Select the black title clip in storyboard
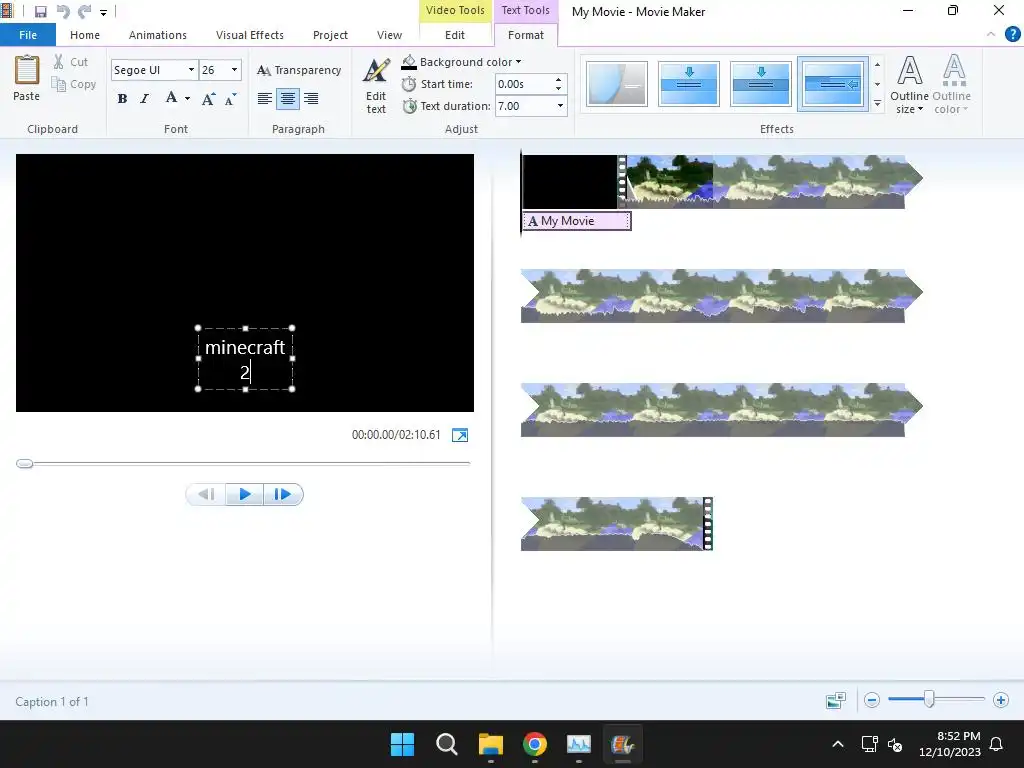The height and width of the screenshot is (768, 1024). (569, 182)
